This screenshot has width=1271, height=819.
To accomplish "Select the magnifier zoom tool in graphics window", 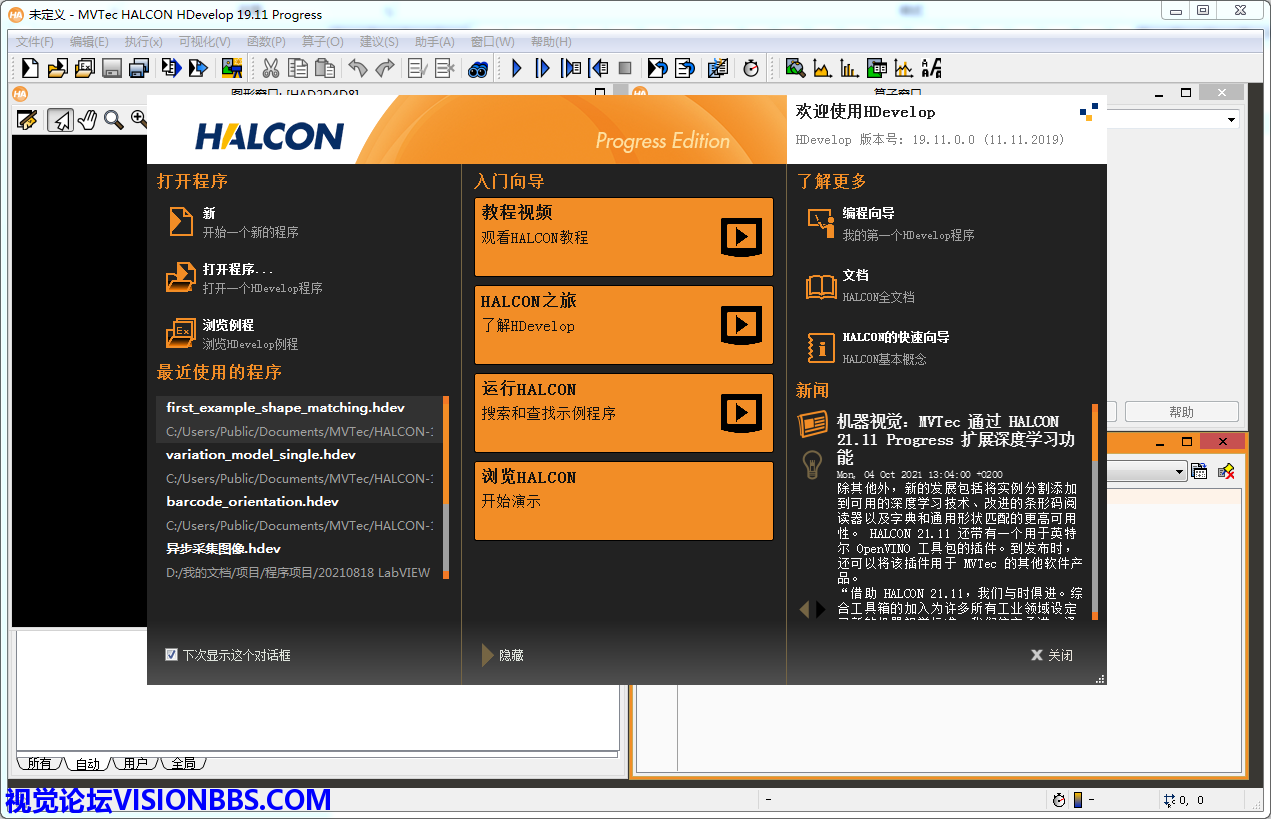I will point(113,120).
